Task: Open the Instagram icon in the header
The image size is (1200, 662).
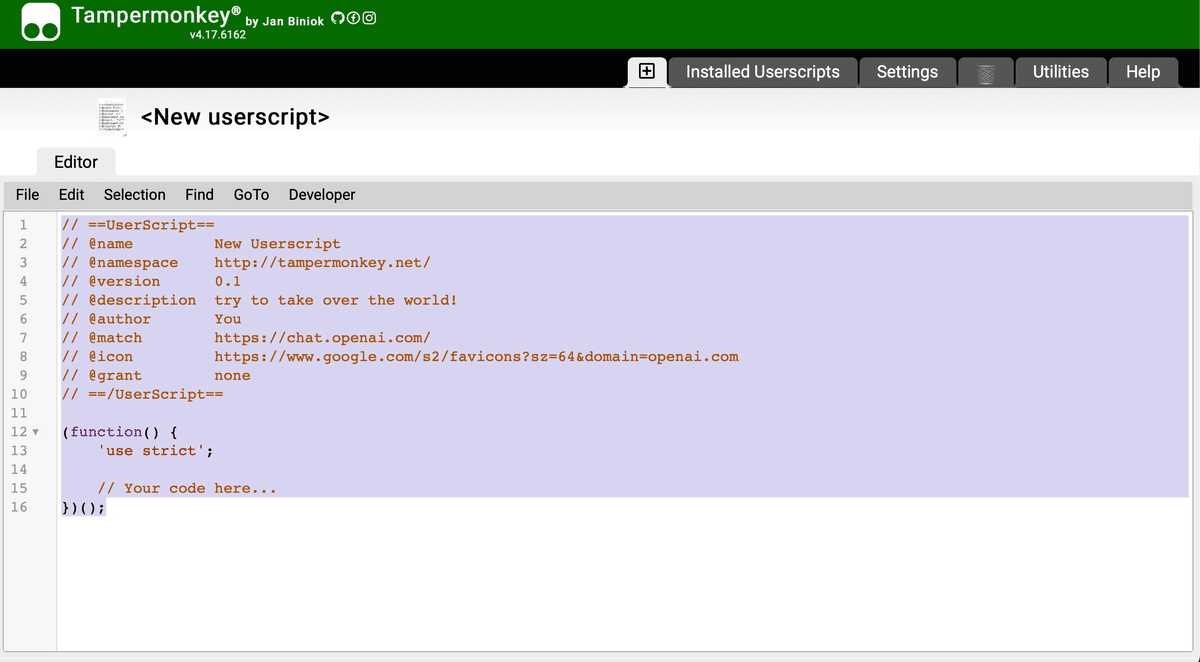Action: coord(369,19)
